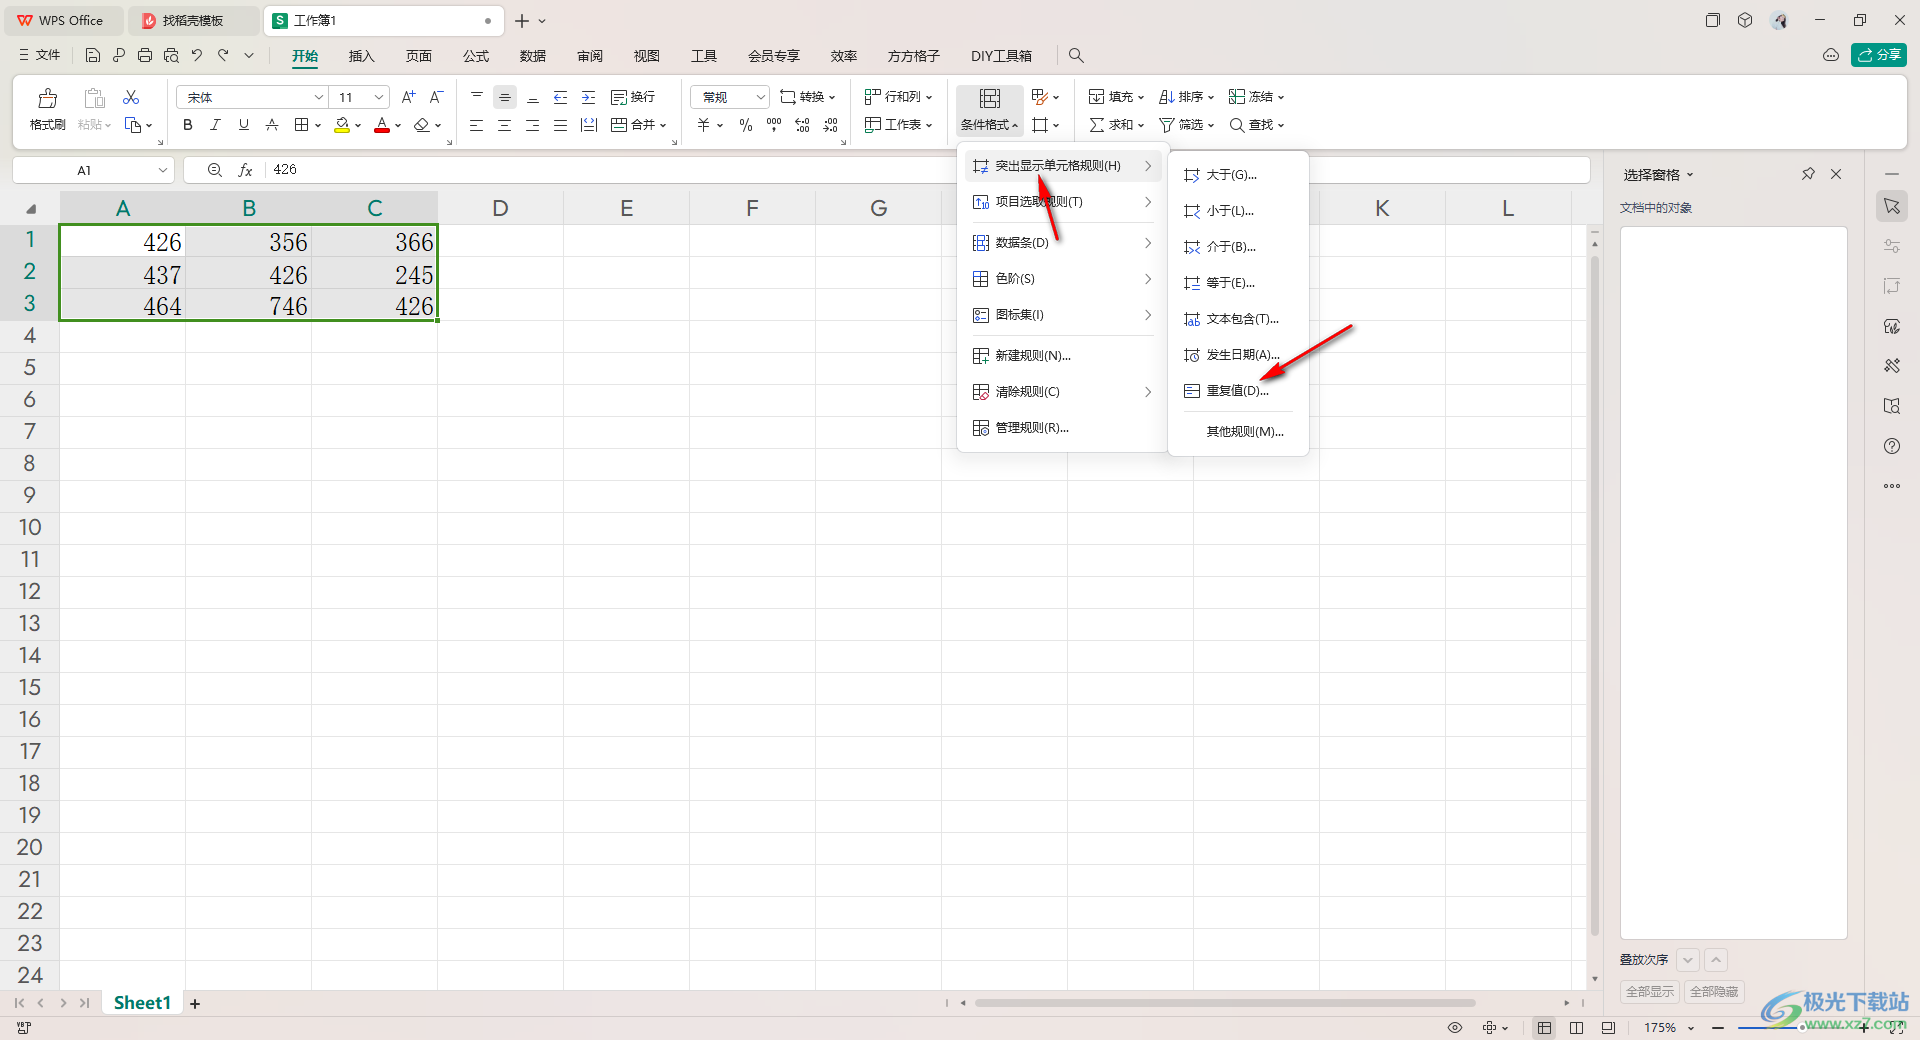Click the Name Box showing A1
The height and width of the screenshot is (1040, 1920).
point(93,170)
